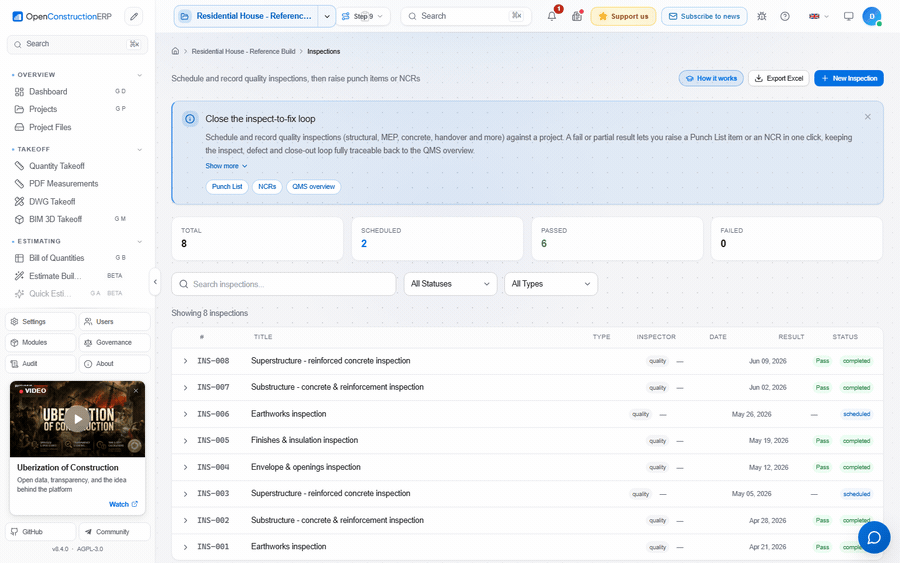Screen dimensions: 900x563
Task: Open Project Files in the sidebar
Action: tap(77, 127)
